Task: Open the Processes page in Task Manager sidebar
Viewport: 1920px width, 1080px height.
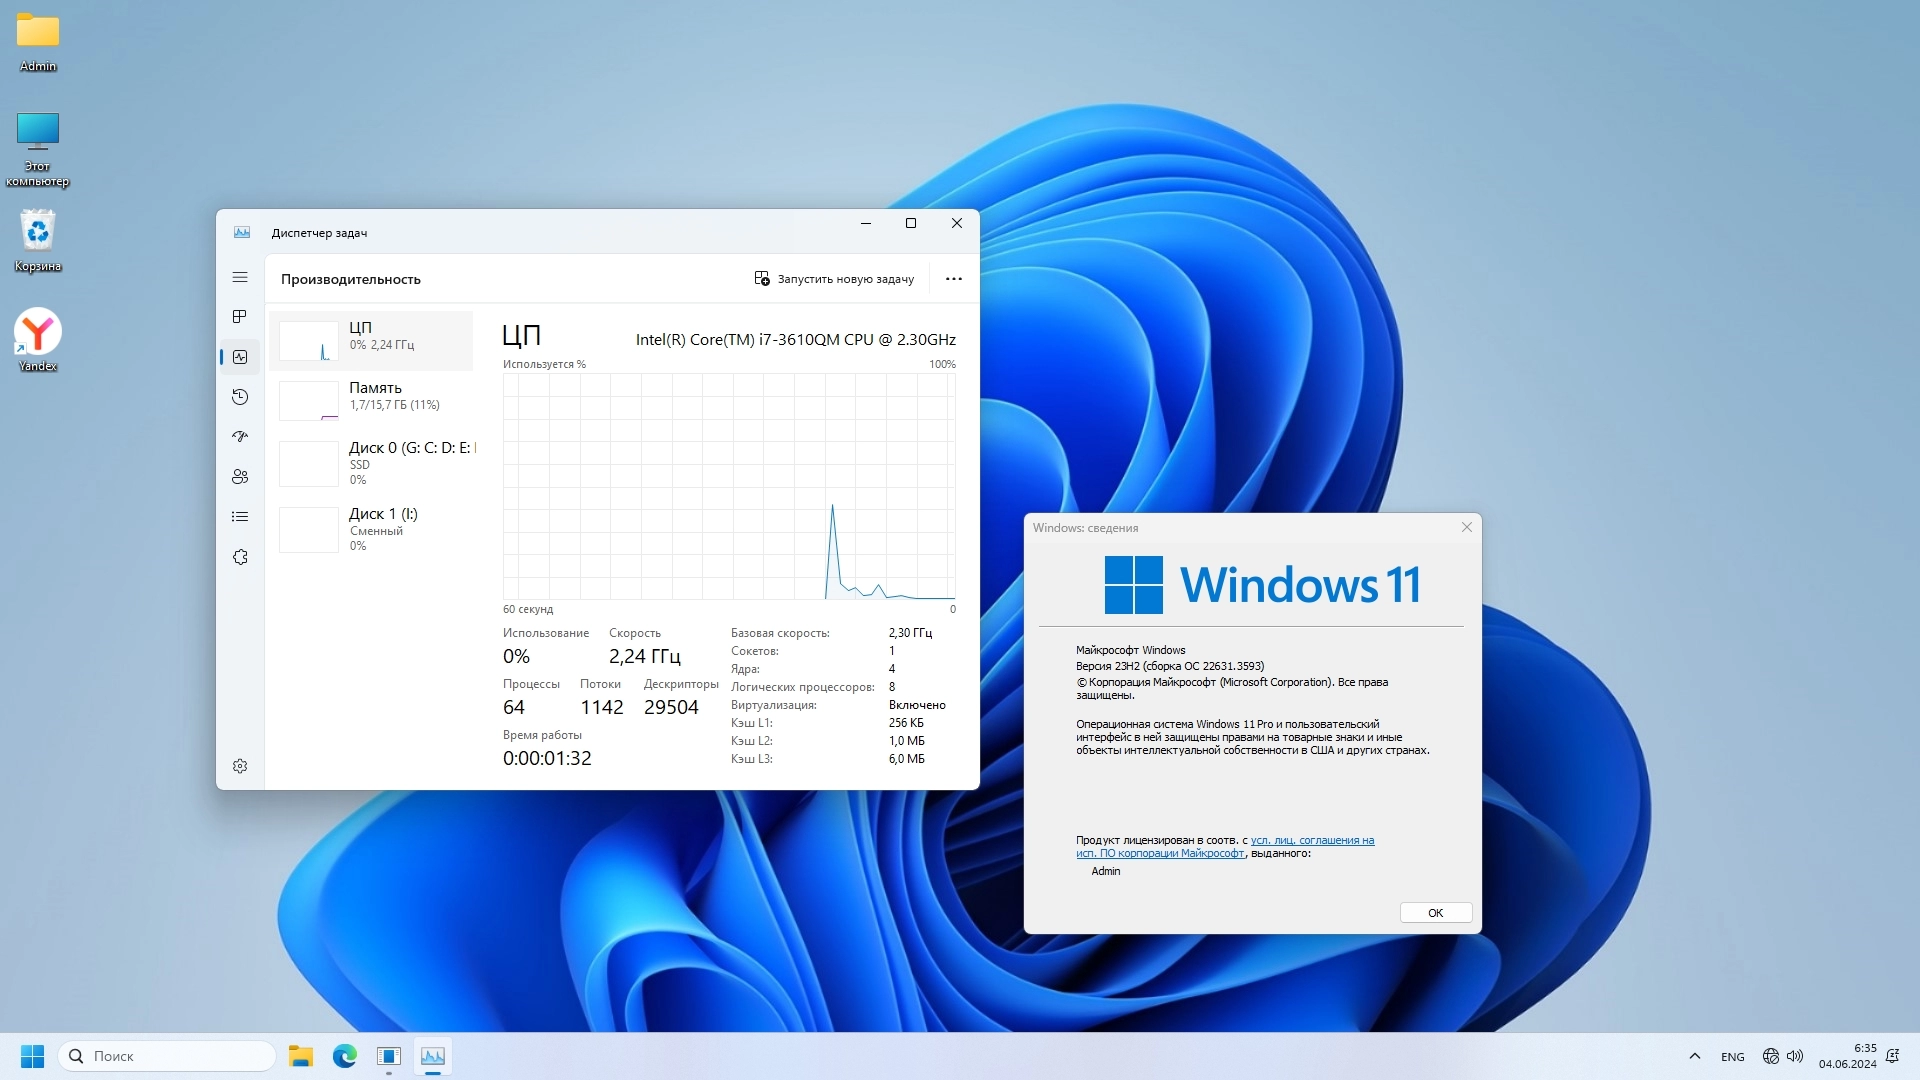Action: point(240,317)
